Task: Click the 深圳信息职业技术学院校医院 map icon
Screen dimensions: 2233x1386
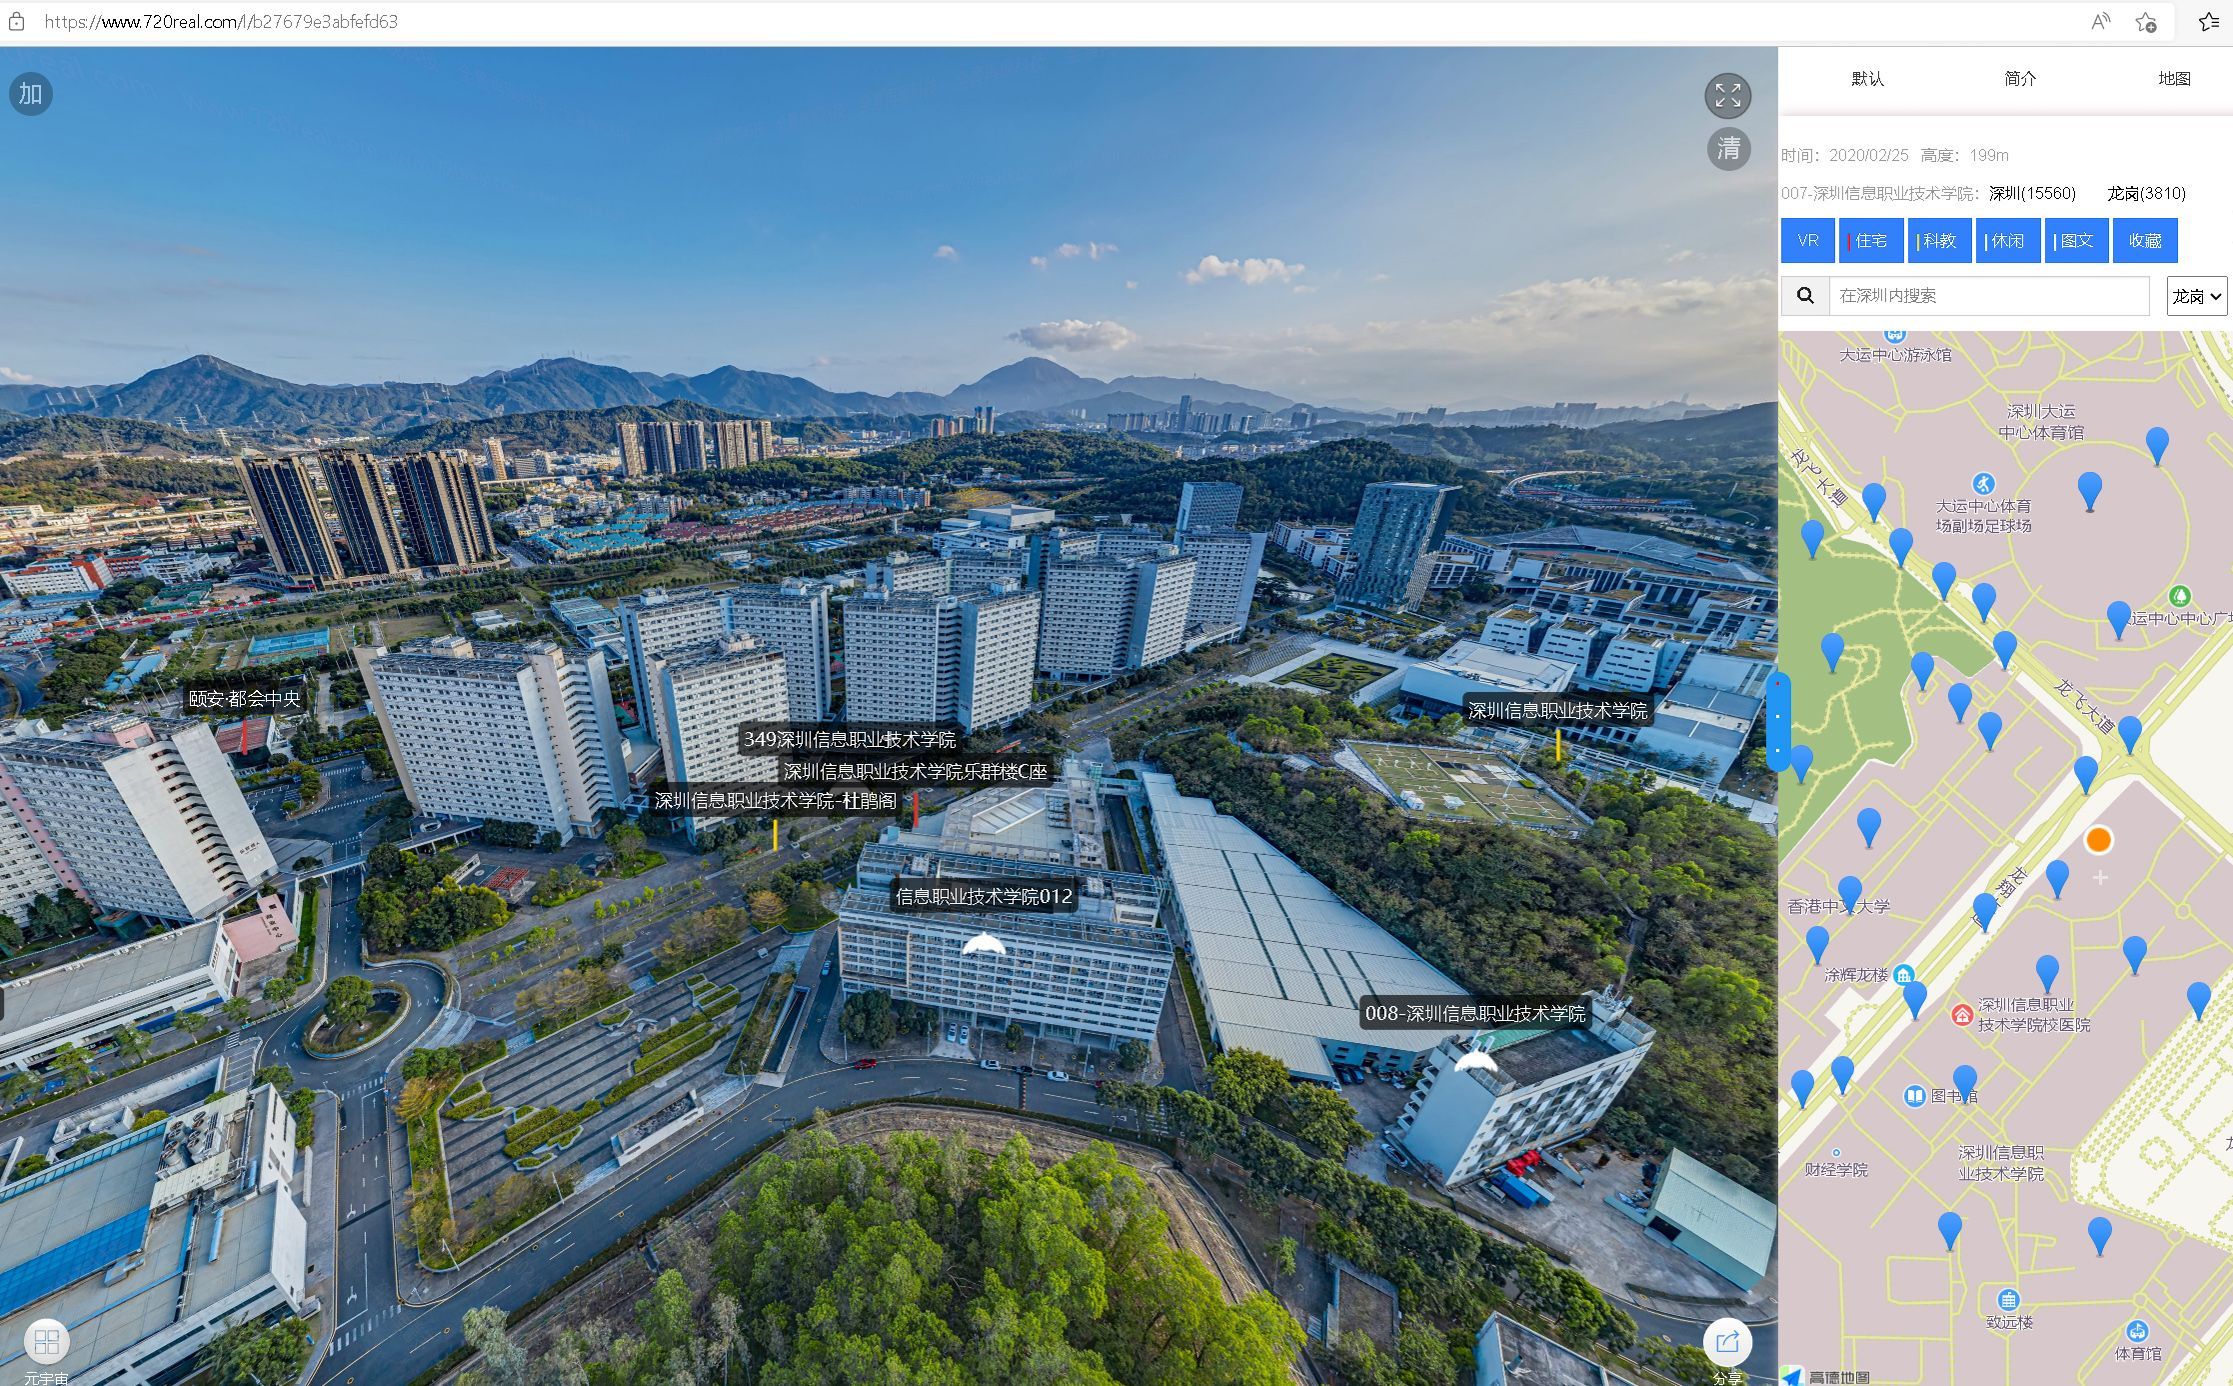Action: [1962, 1016]
